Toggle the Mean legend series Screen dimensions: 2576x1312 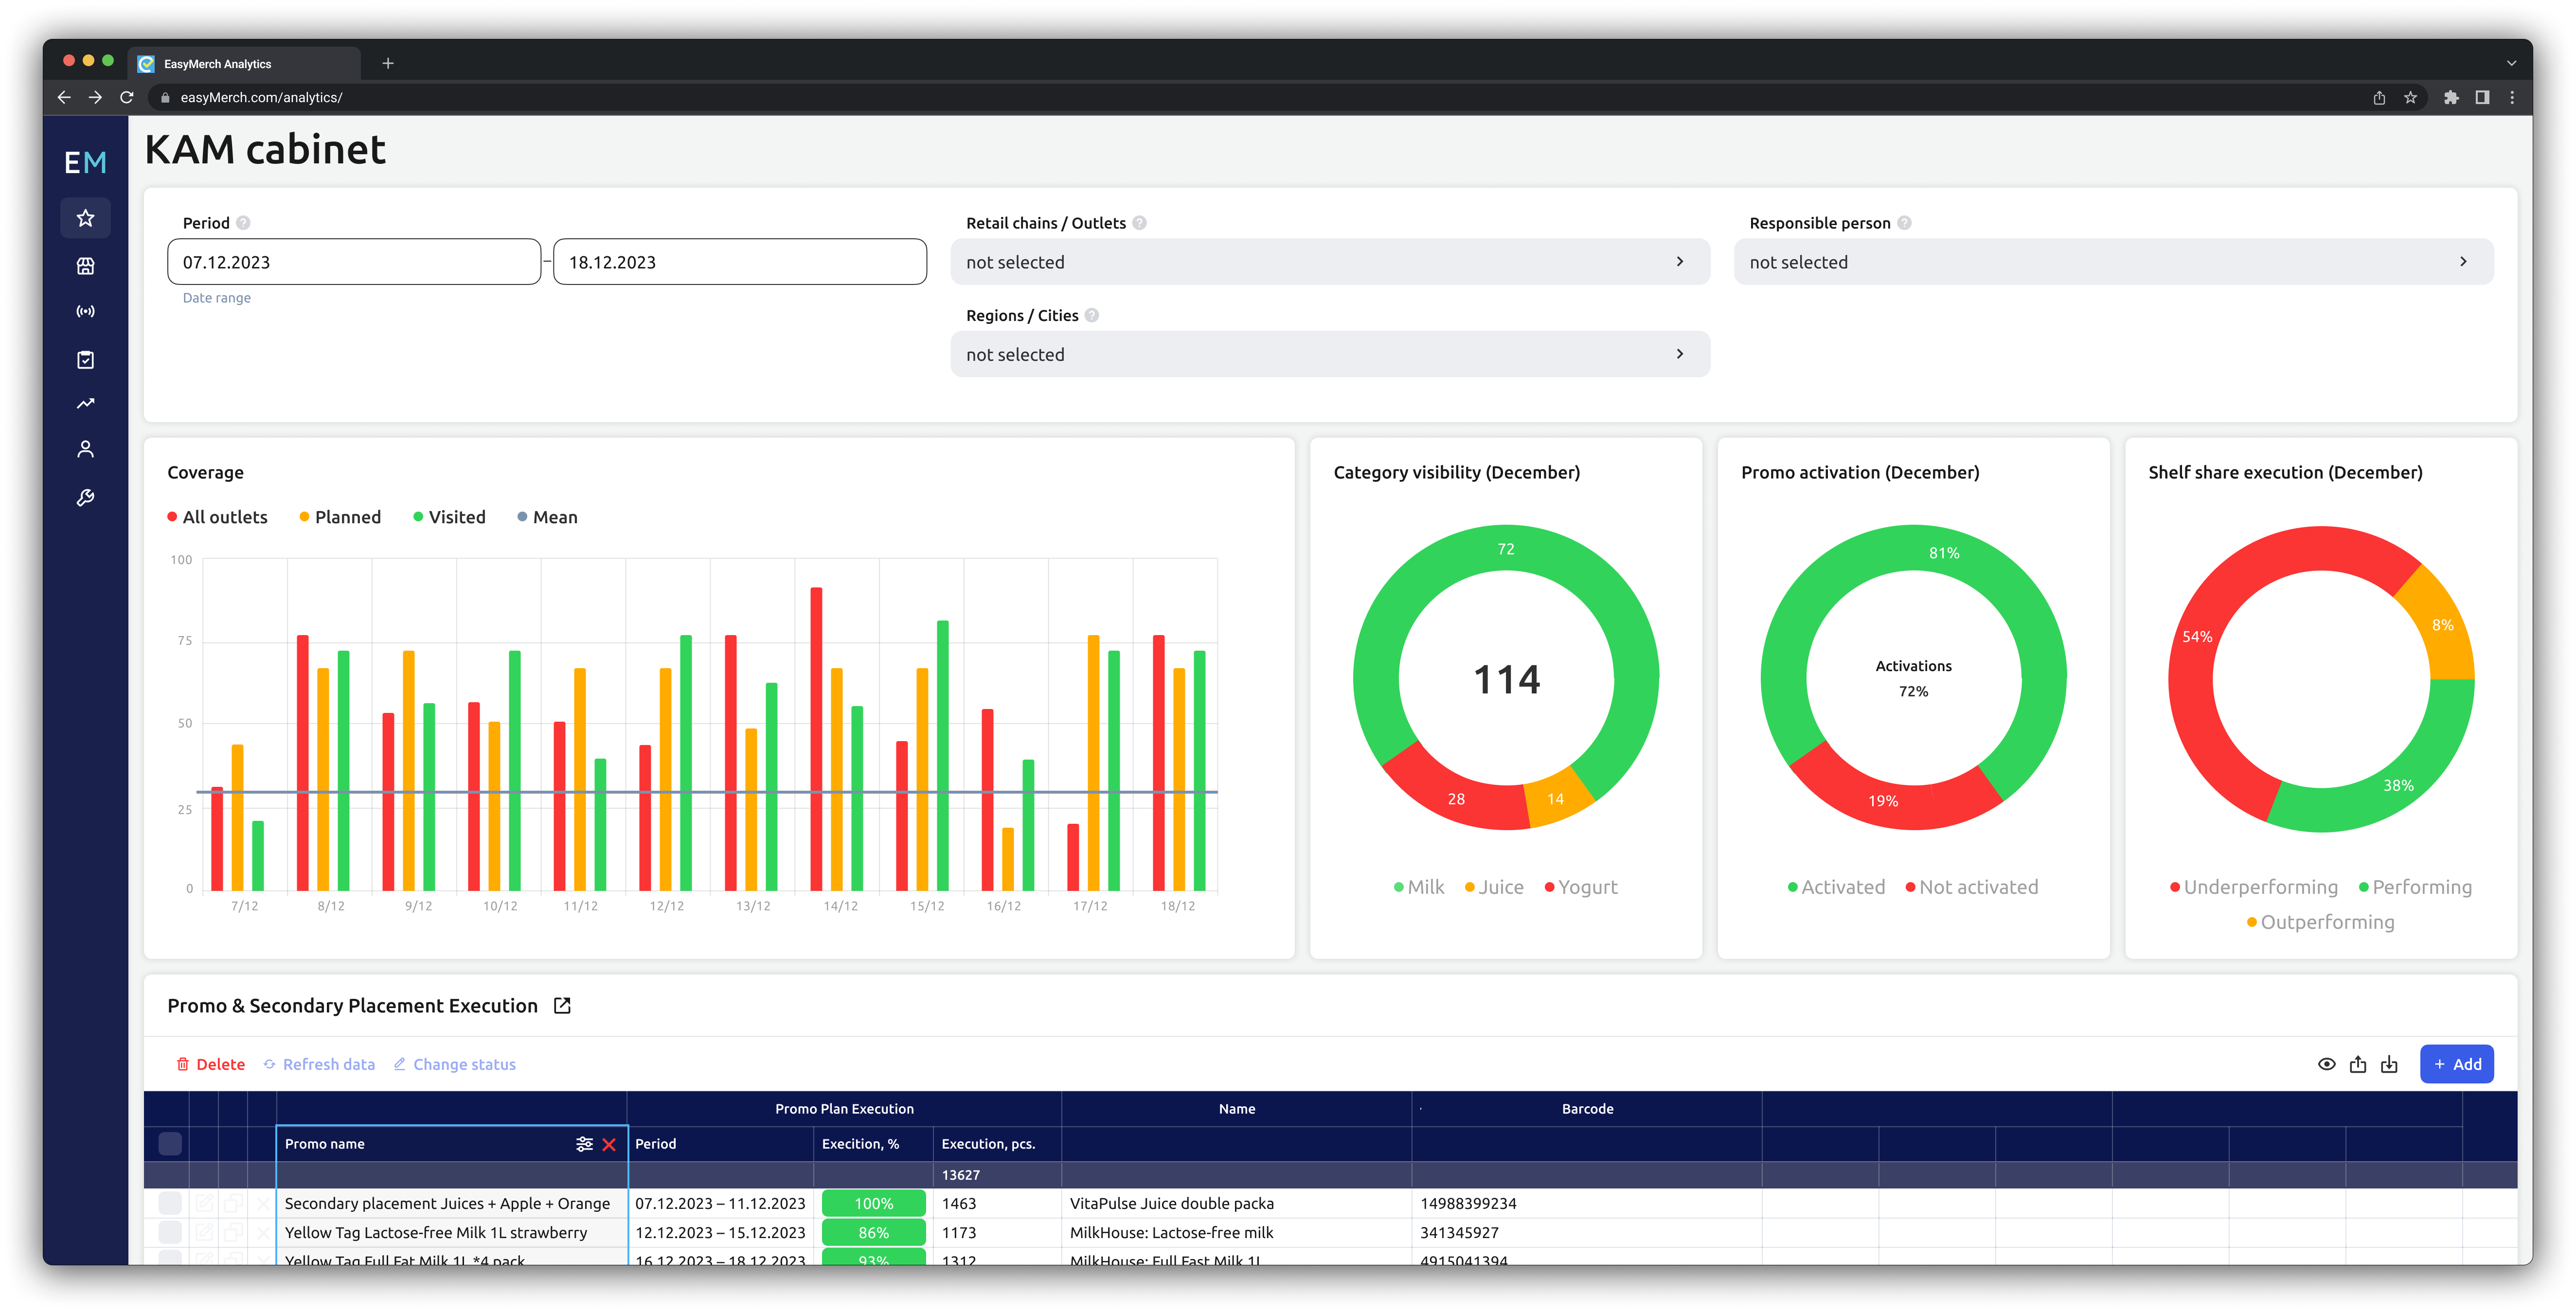coord(547,517)
